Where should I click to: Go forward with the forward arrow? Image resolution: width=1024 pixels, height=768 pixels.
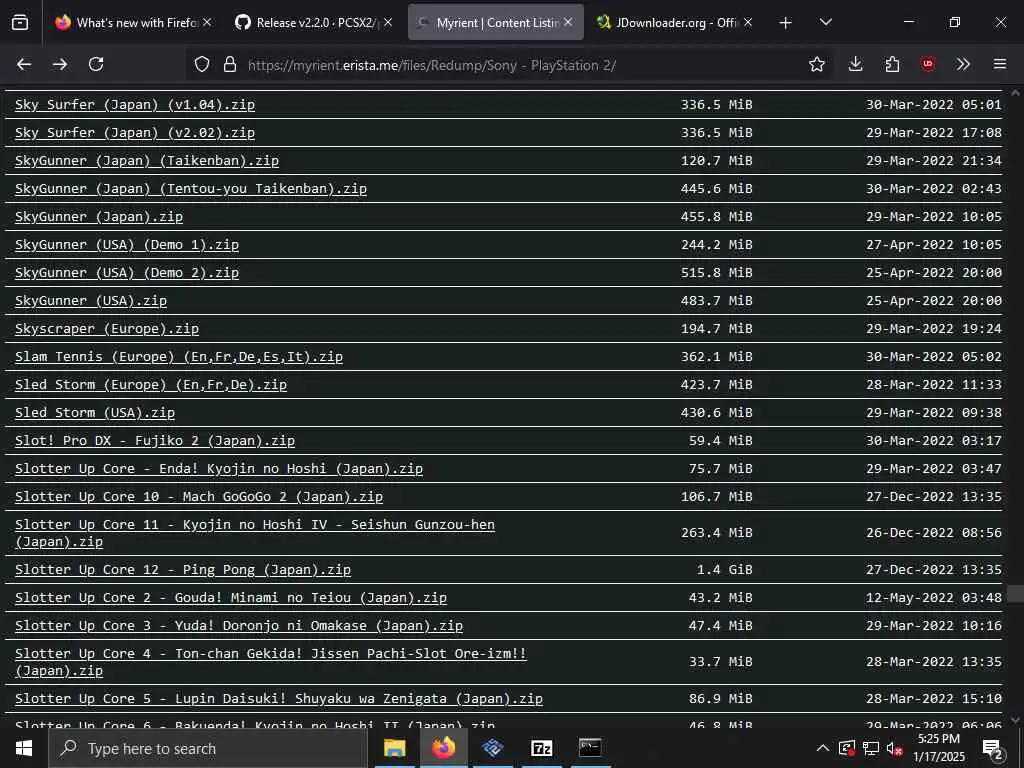[60, 64]
